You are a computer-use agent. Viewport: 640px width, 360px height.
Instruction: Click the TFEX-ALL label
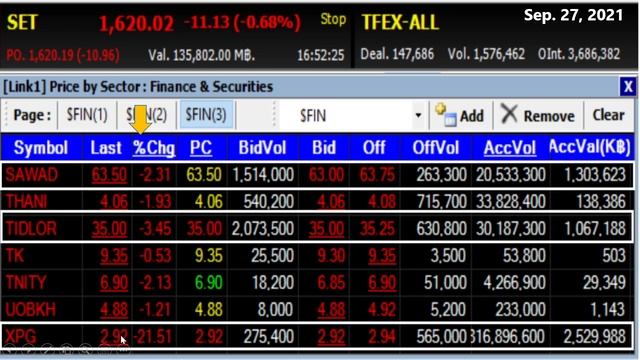(400, 22)
